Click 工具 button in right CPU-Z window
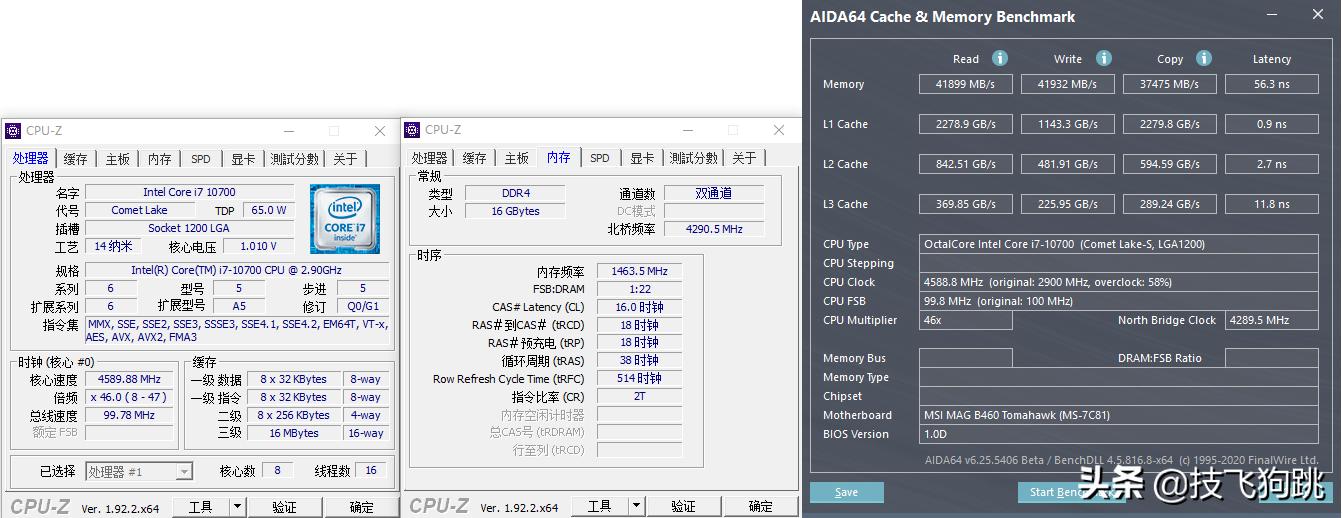 click(x=600, y=506)
